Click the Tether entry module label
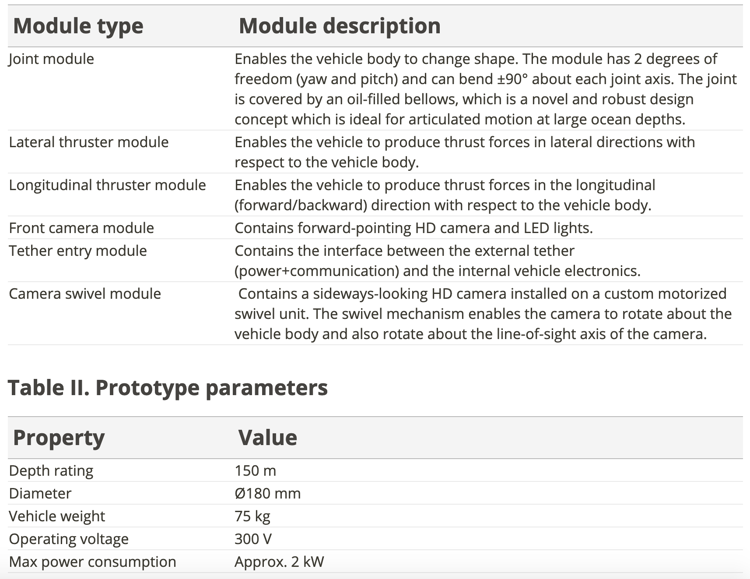The image size is (750, 579). pos(77,251)
